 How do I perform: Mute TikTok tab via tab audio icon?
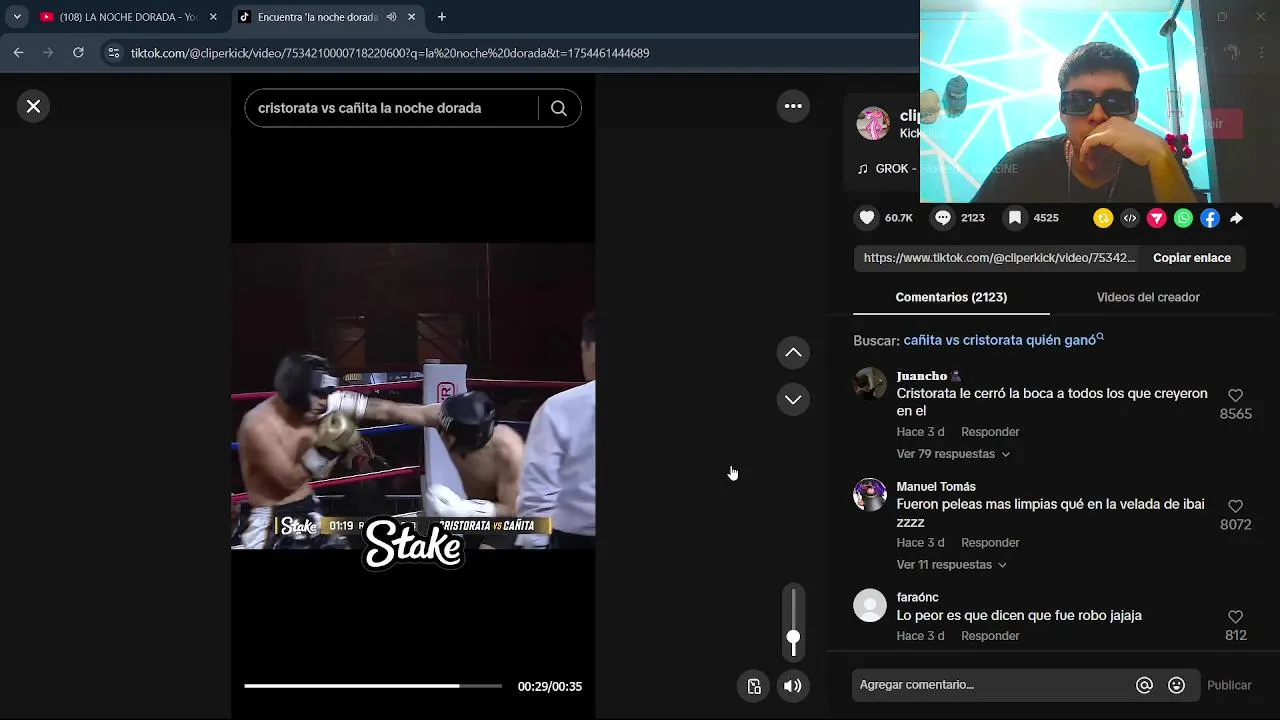[391, 17]
